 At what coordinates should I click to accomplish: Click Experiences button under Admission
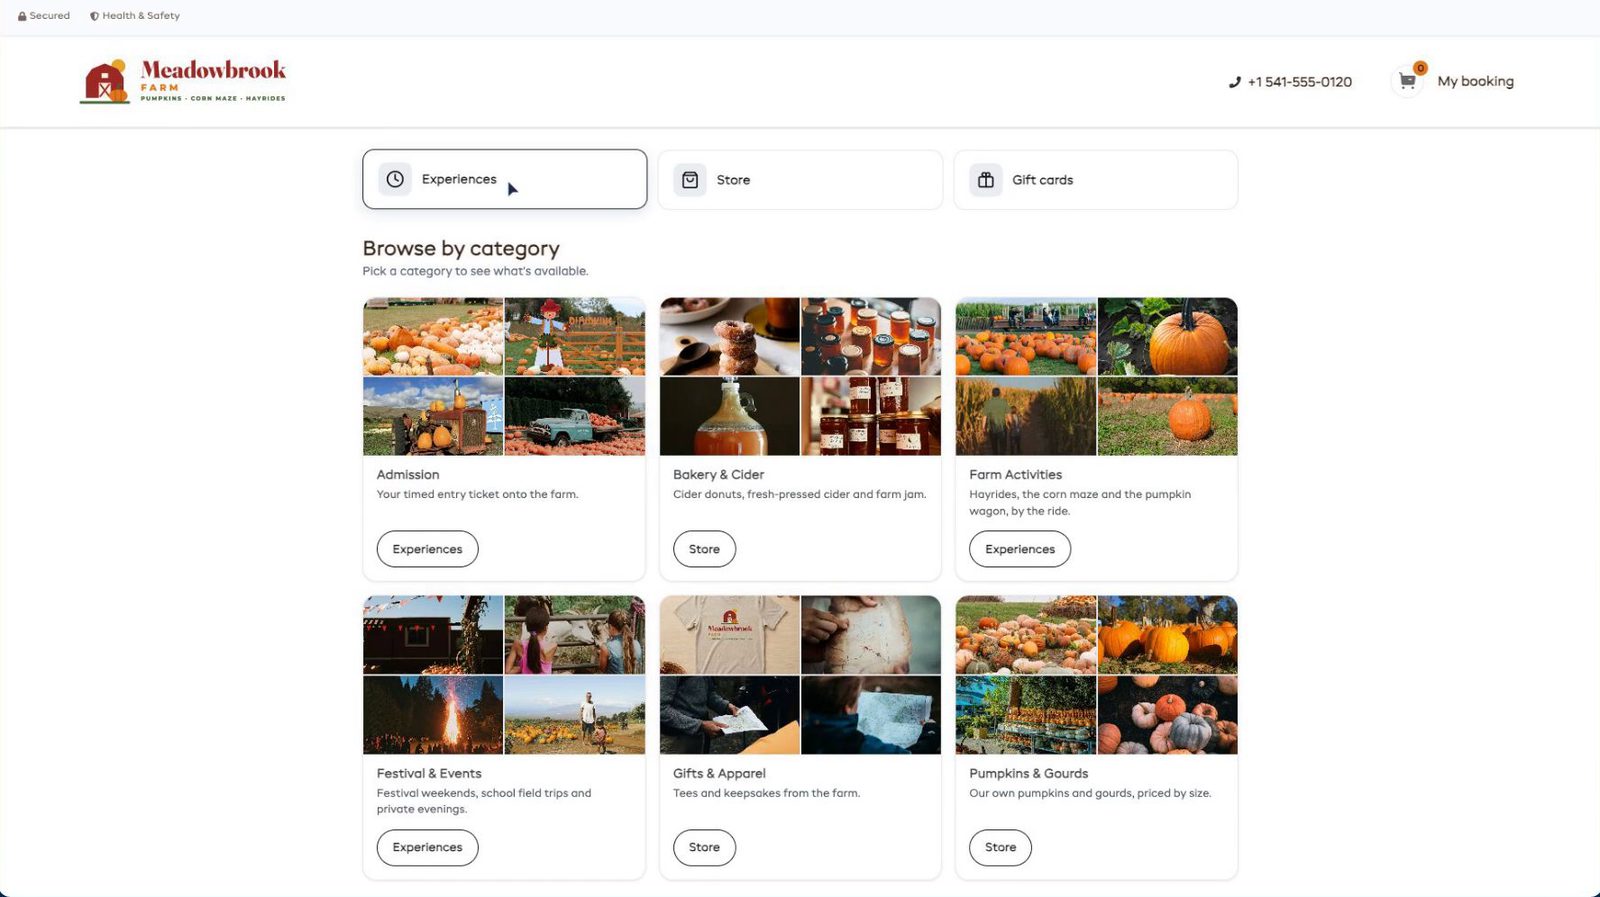tap(427, 549)
